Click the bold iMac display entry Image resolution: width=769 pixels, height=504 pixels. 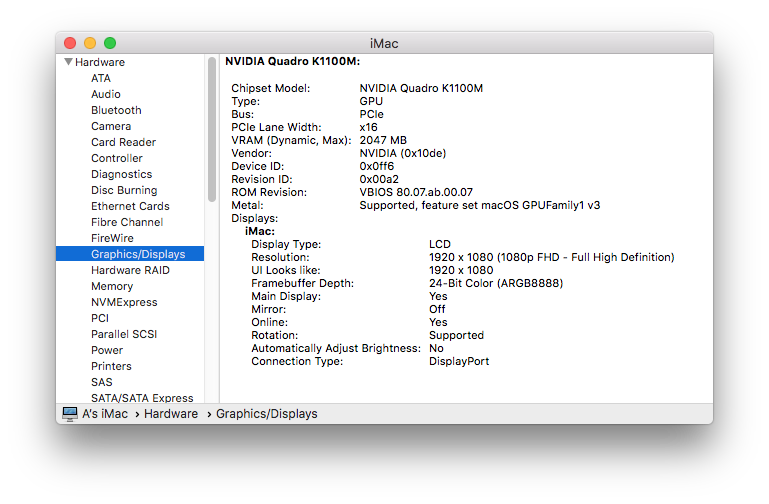click(x=260, y=231)
